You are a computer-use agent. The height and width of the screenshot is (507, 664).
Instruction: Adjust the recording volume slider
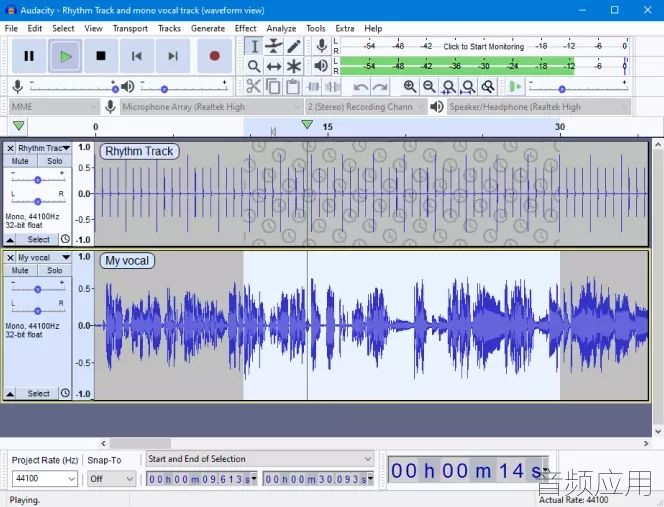click(115, 89)
